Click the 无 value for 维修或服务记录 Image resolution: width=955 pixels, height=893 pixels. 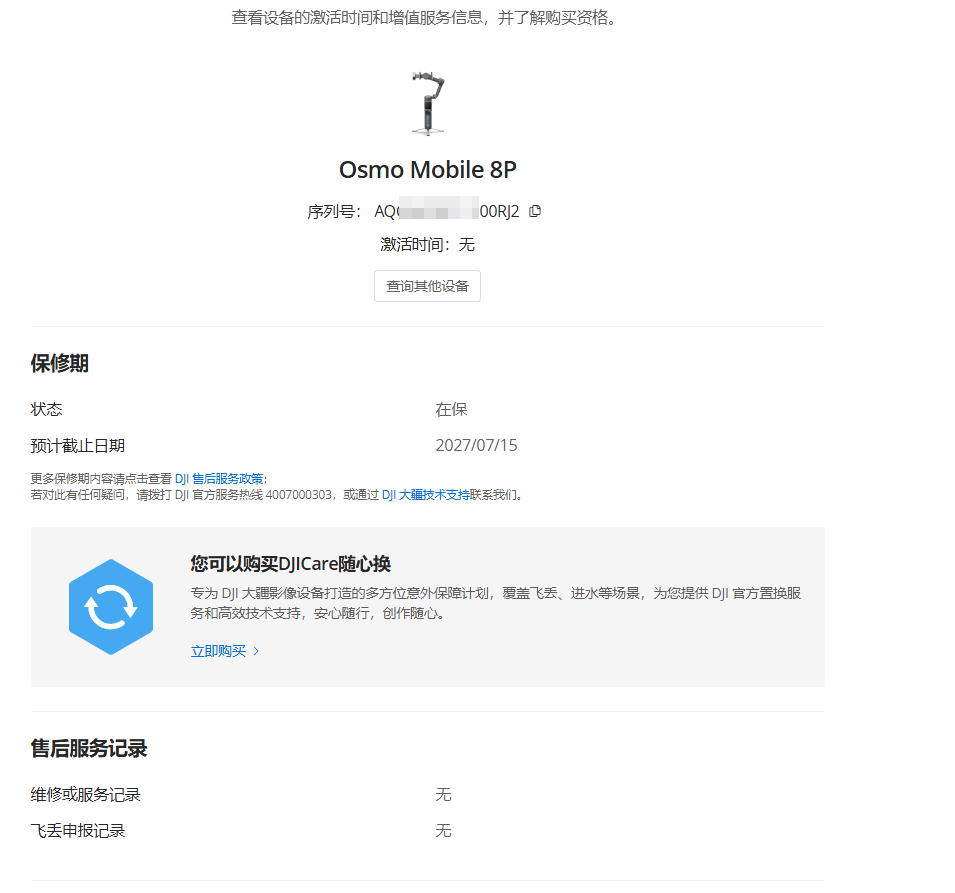(x=443, y=794)
